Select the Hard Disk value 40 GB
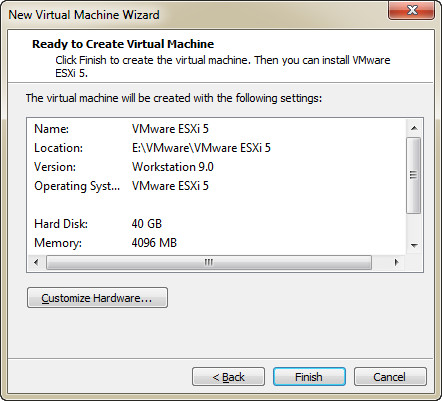442x401 pixels. (x=147, y=224)
